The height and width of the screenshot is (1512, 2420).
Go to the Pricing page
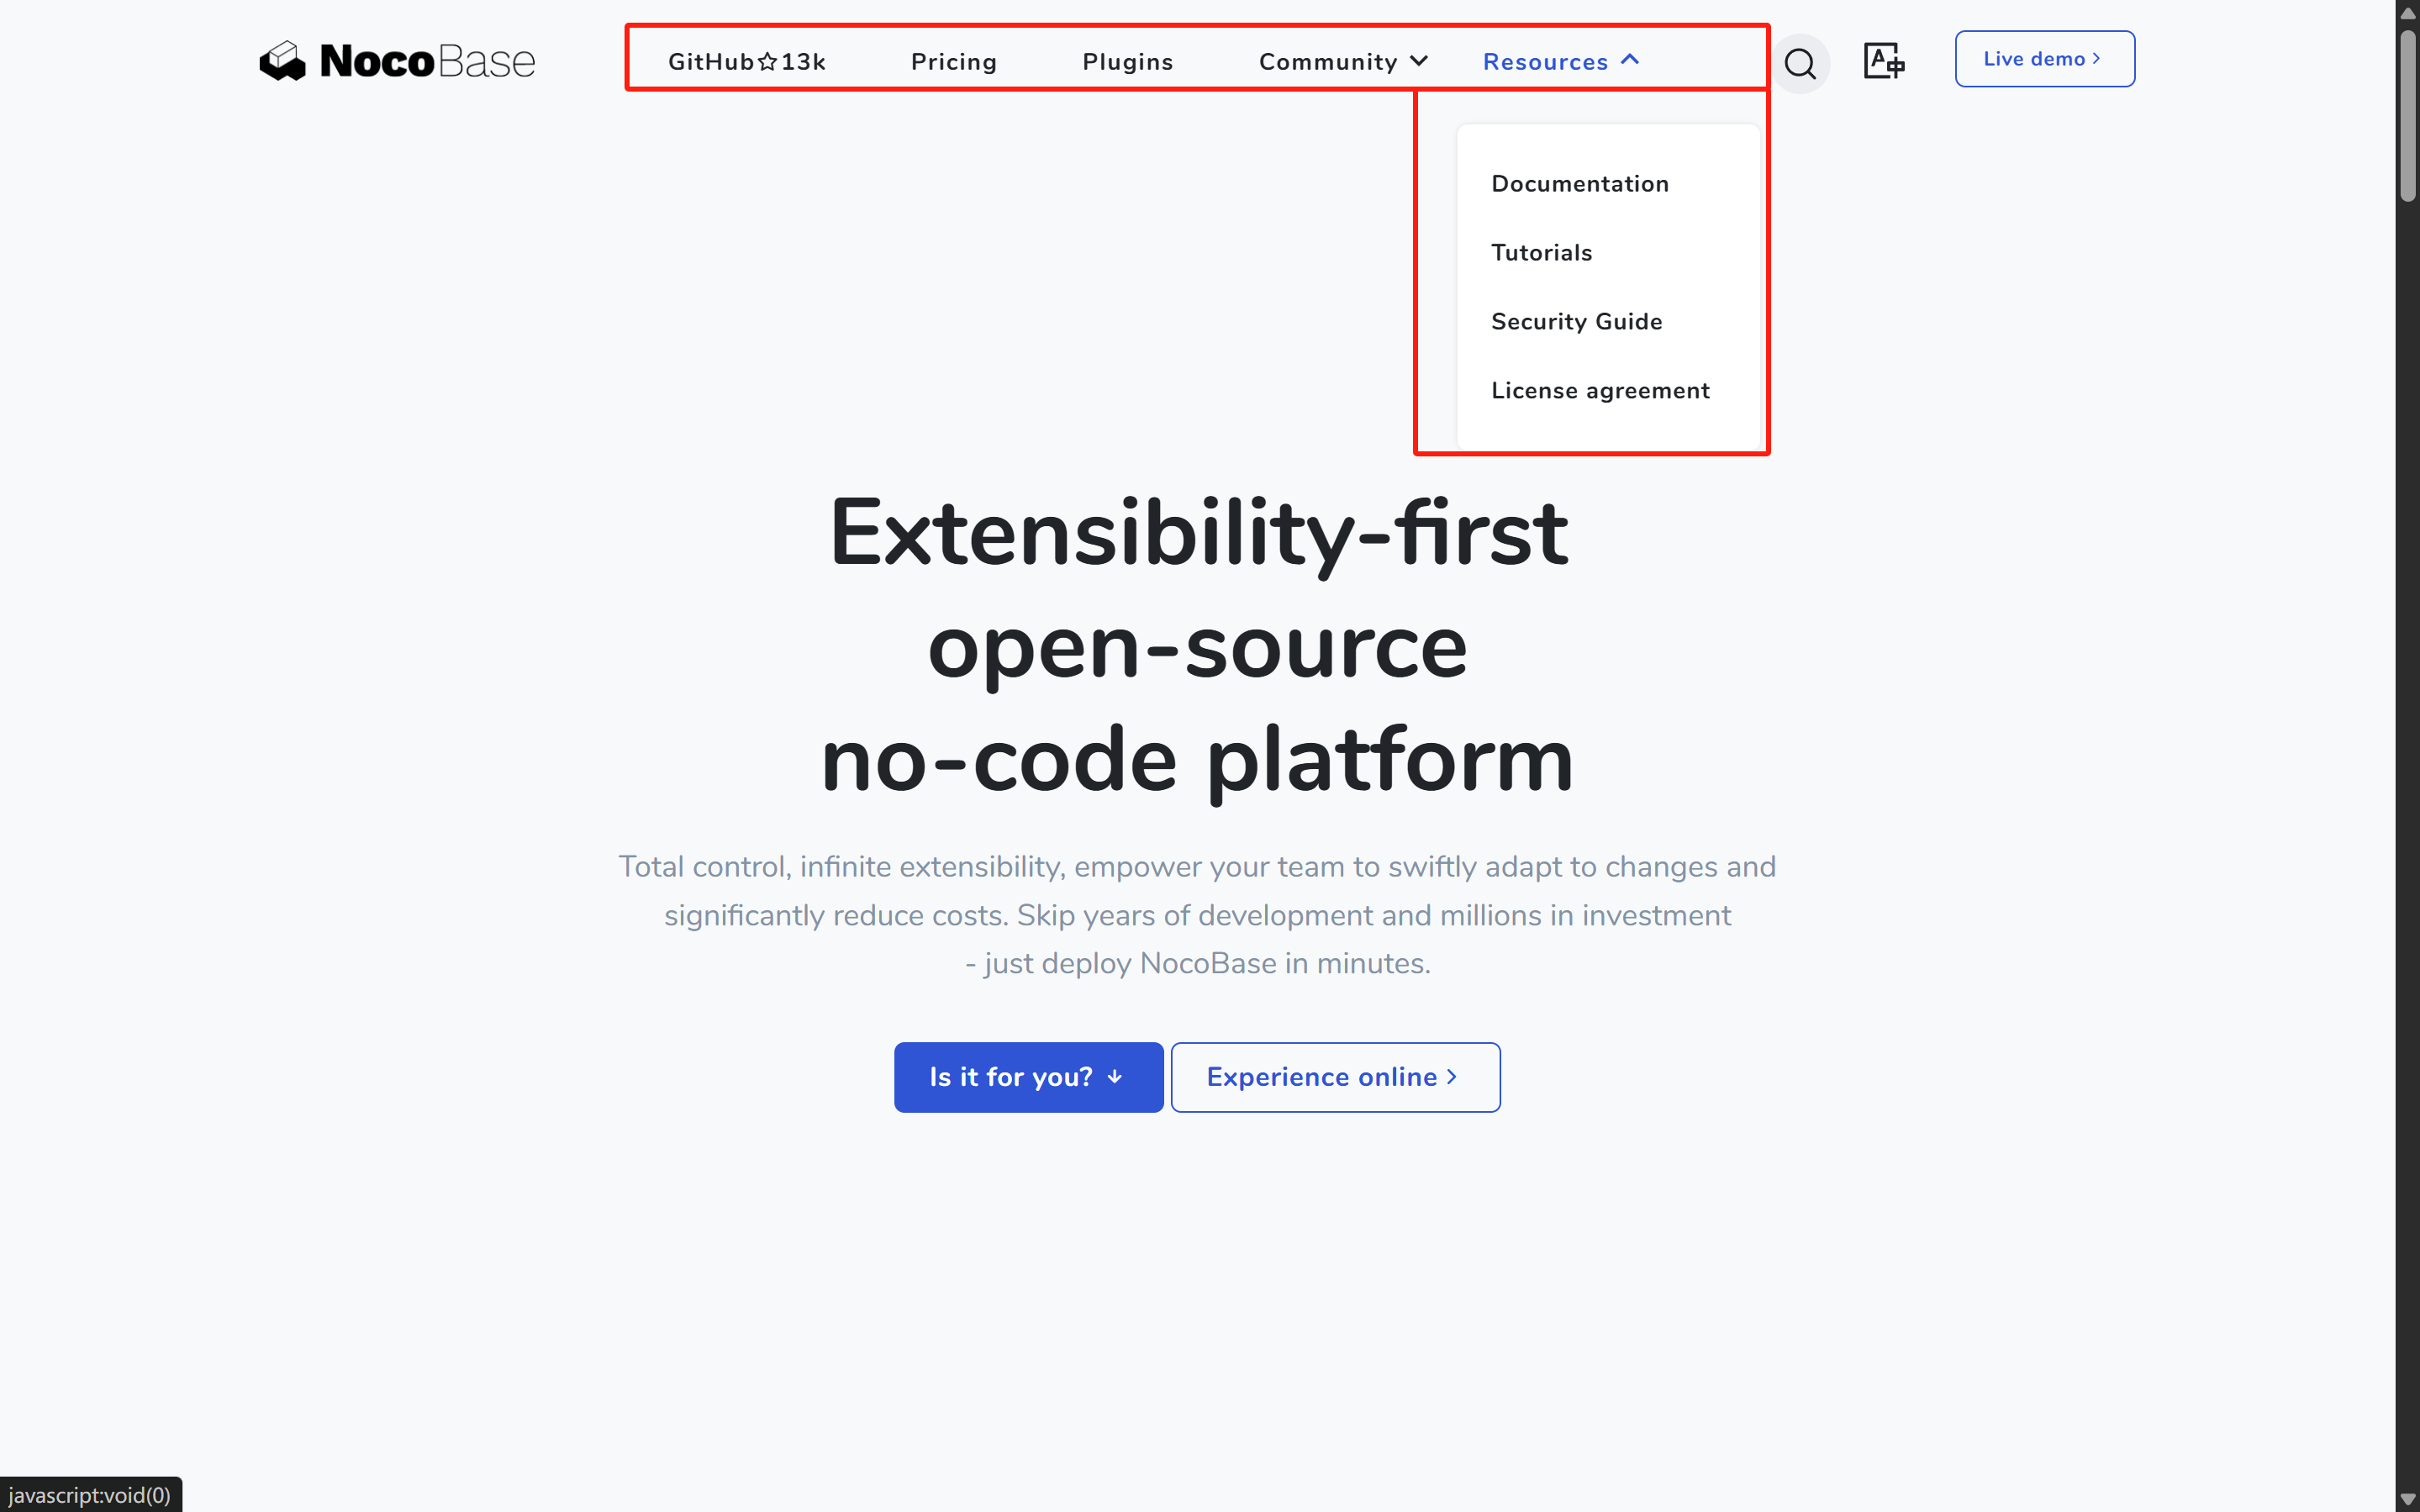953,62
